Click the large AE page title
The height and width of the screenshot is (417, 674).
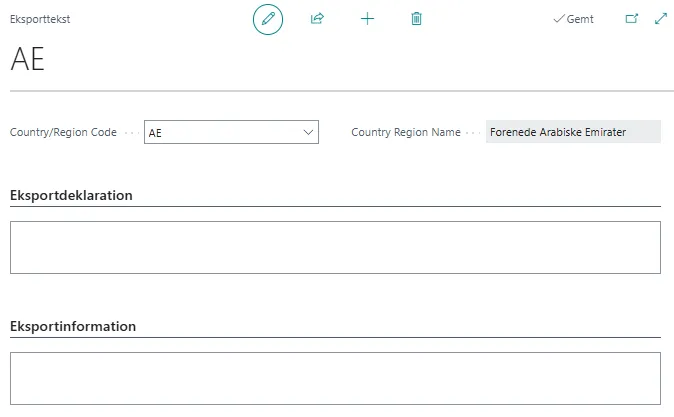28,60
